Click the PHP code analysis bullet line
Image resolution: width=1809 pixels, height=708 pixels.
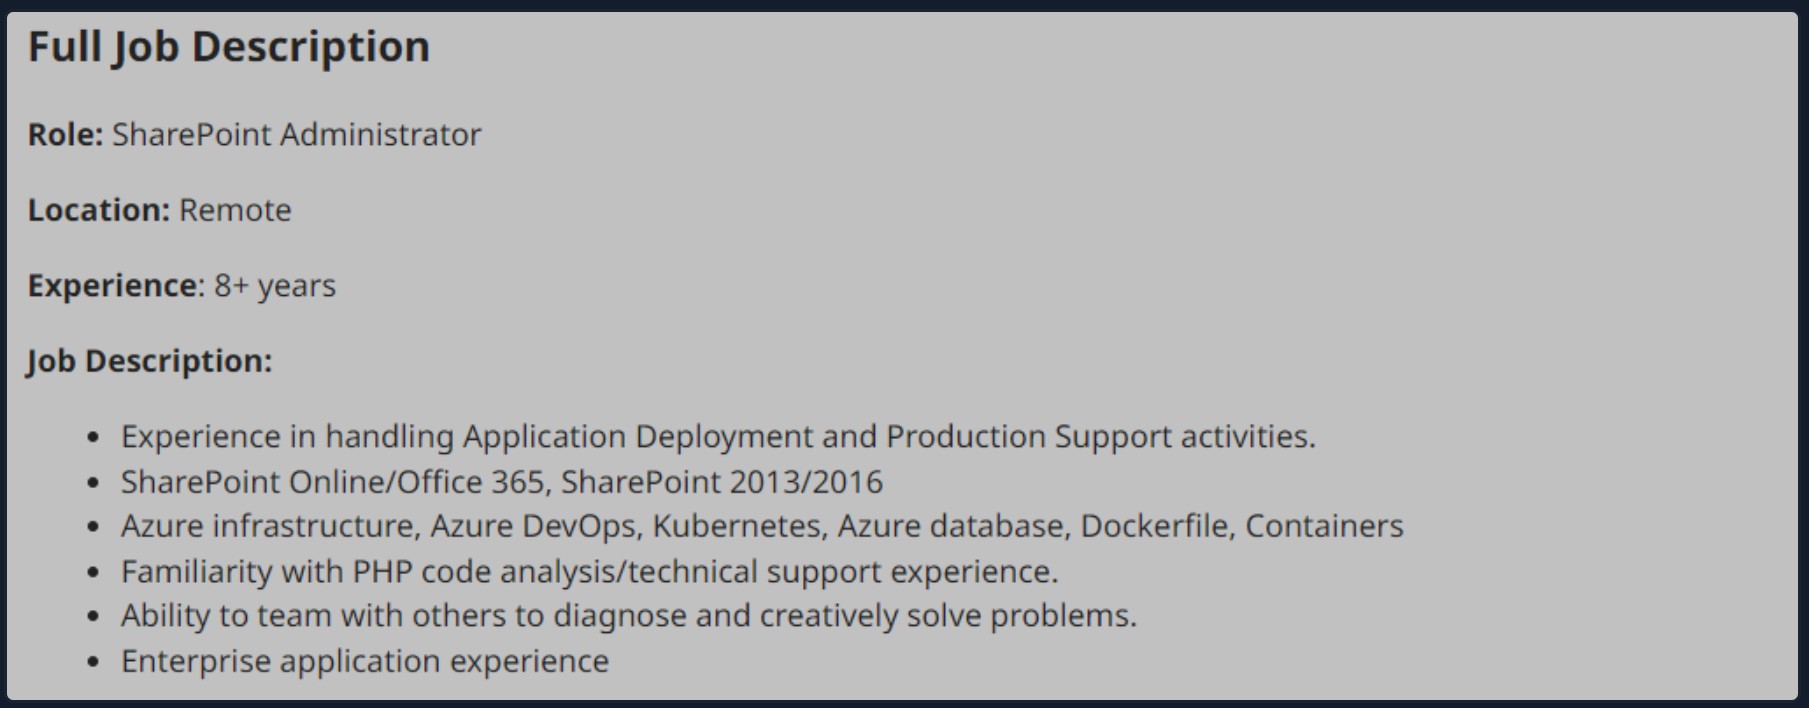[589, 572]
